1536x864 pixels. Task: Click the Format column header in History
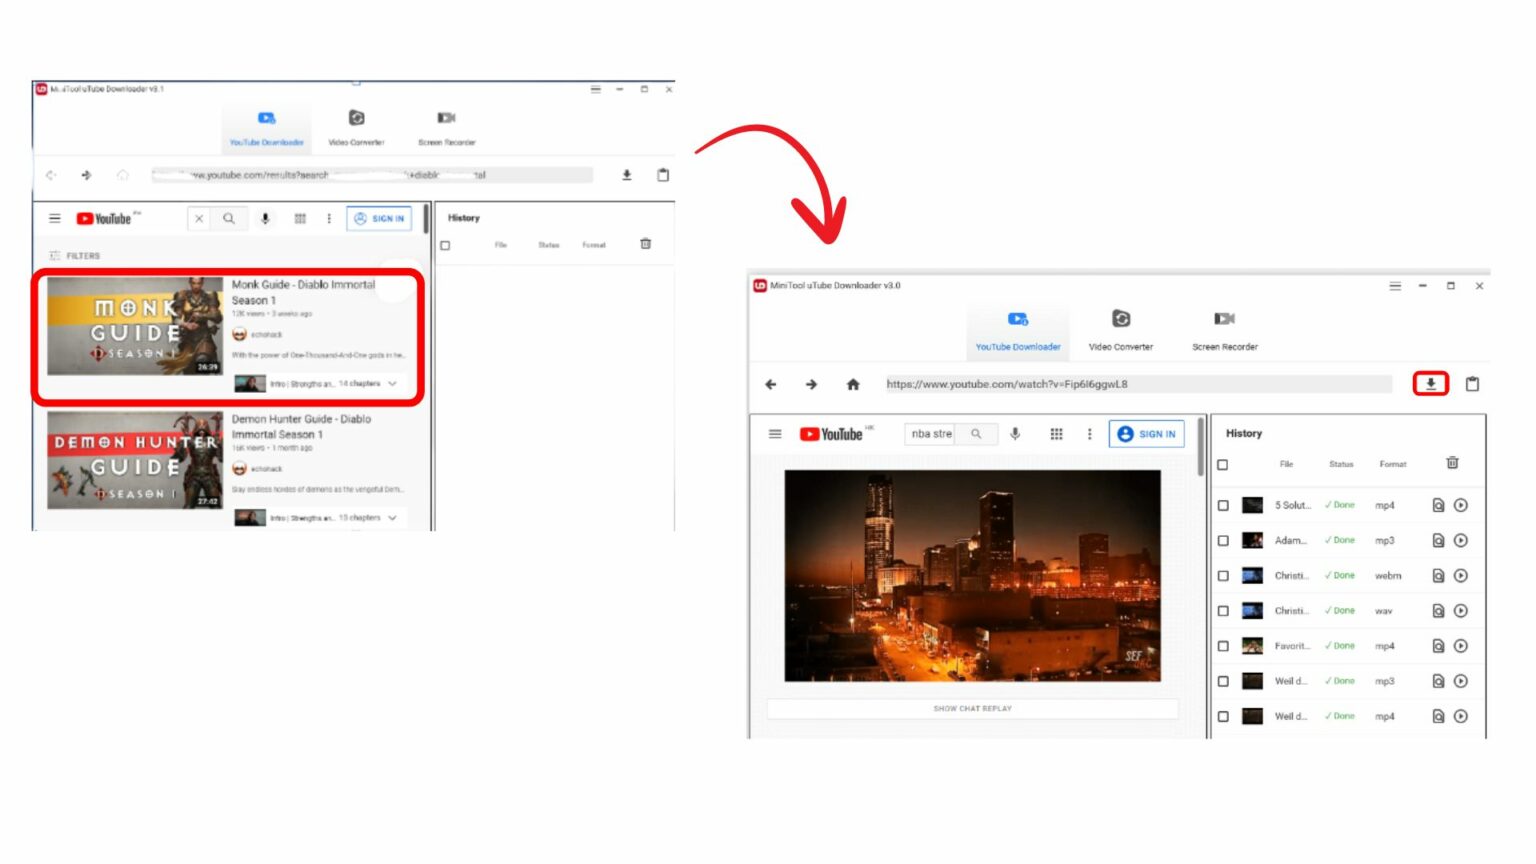coord(1392,464)
